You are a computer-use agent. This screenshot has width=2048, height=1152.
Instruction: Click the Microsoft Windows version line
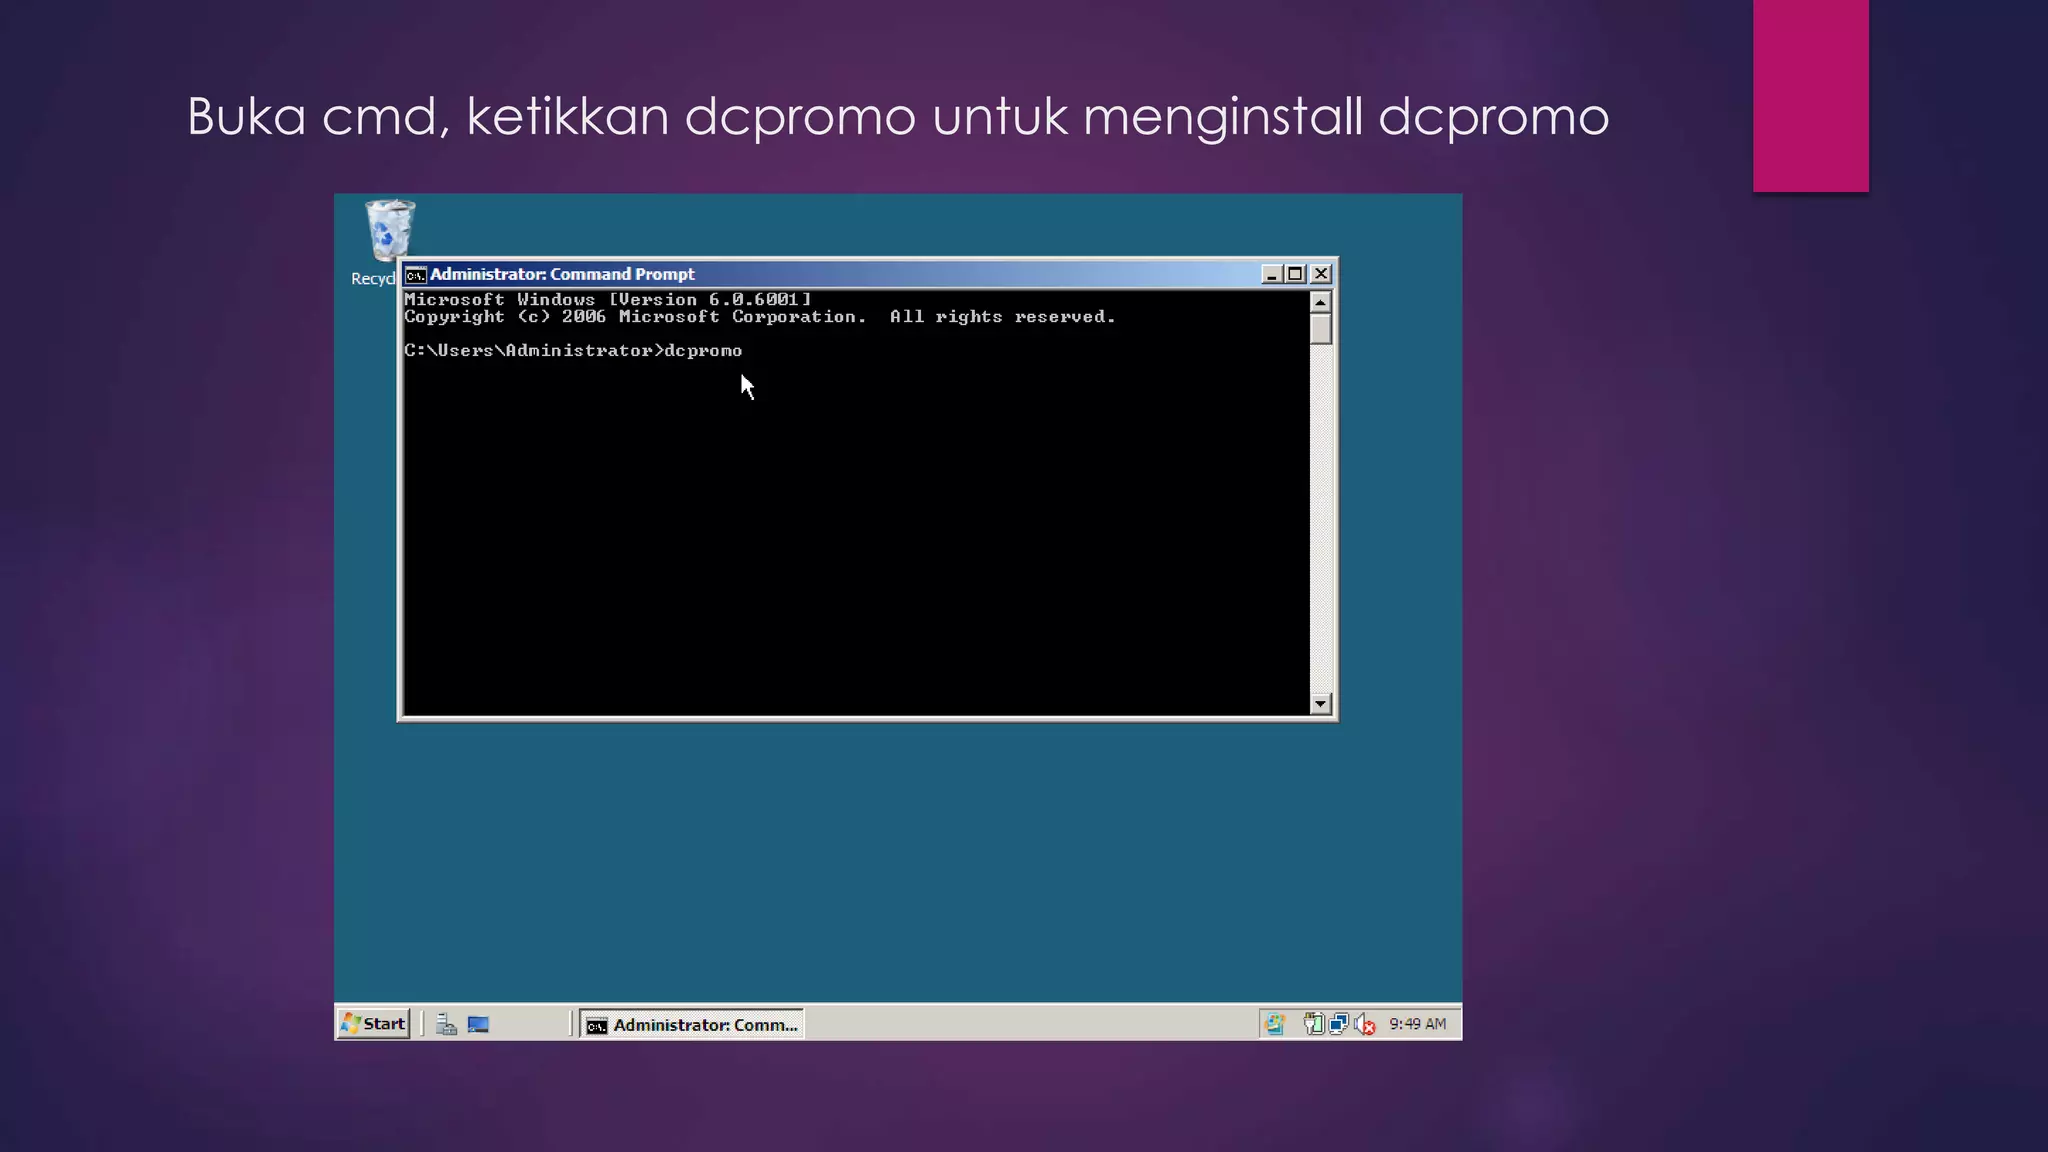pyautogui.click(x=608, y=299)
